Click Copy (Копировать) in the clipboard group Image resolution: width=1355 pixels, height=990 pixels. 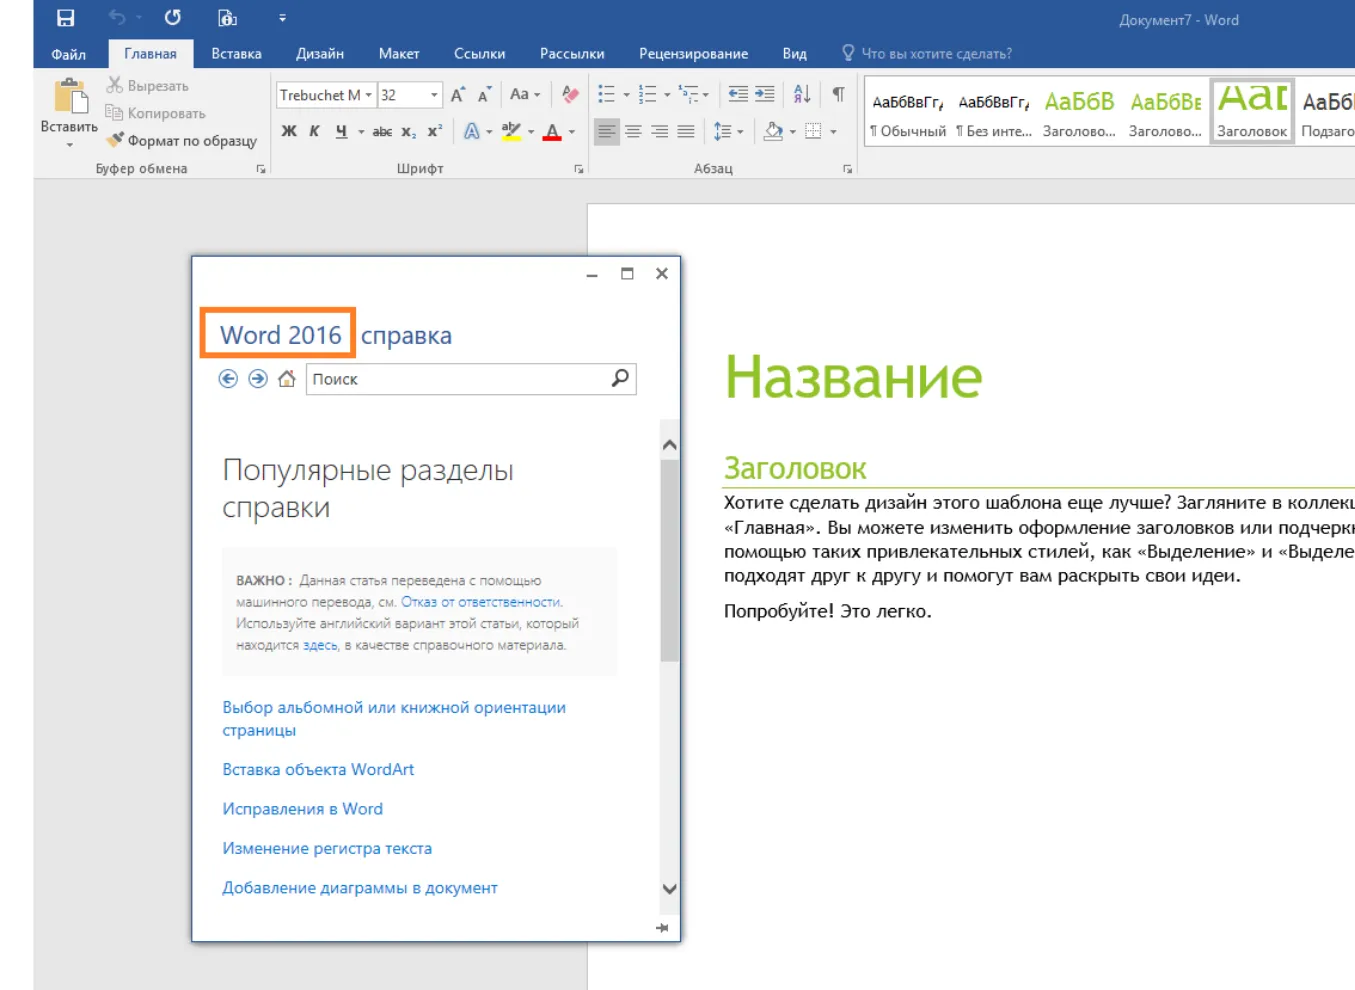(x=155, y=113)
